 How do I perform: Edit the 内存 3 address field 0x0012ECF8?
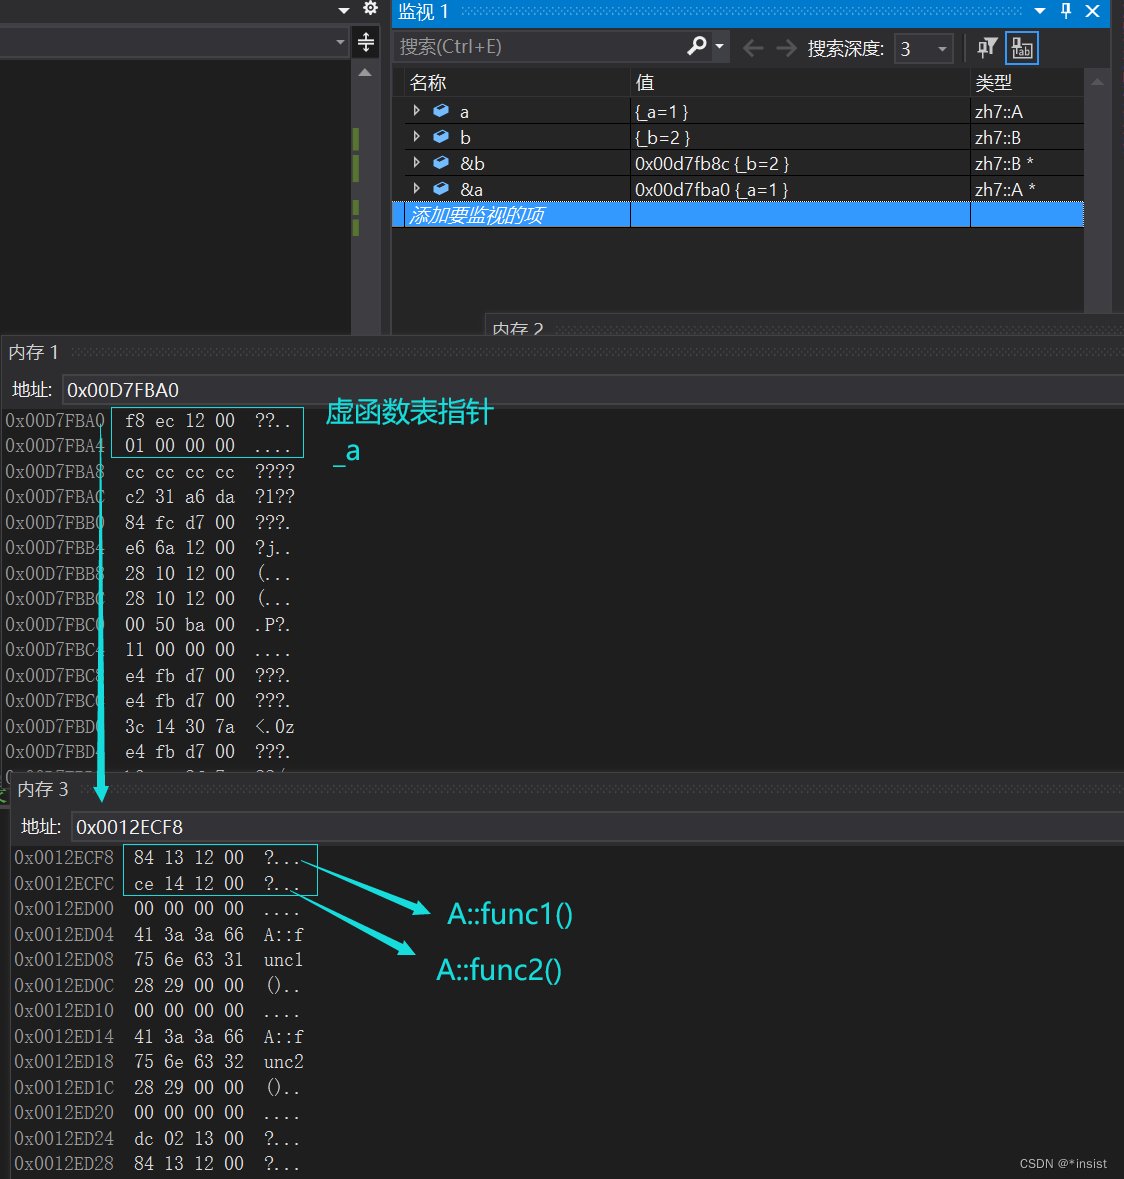coord(597,826)
